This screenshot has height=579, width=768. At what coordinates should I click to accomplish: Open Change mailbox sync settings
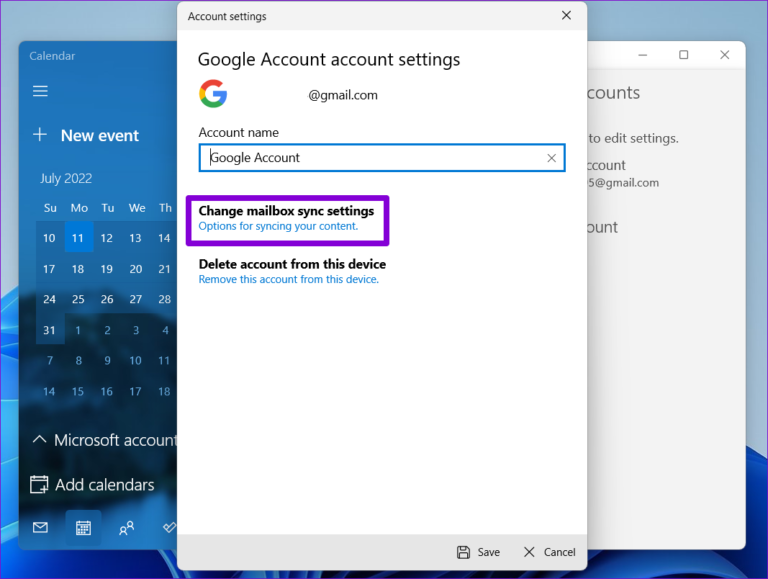click(x=287, y=211)
